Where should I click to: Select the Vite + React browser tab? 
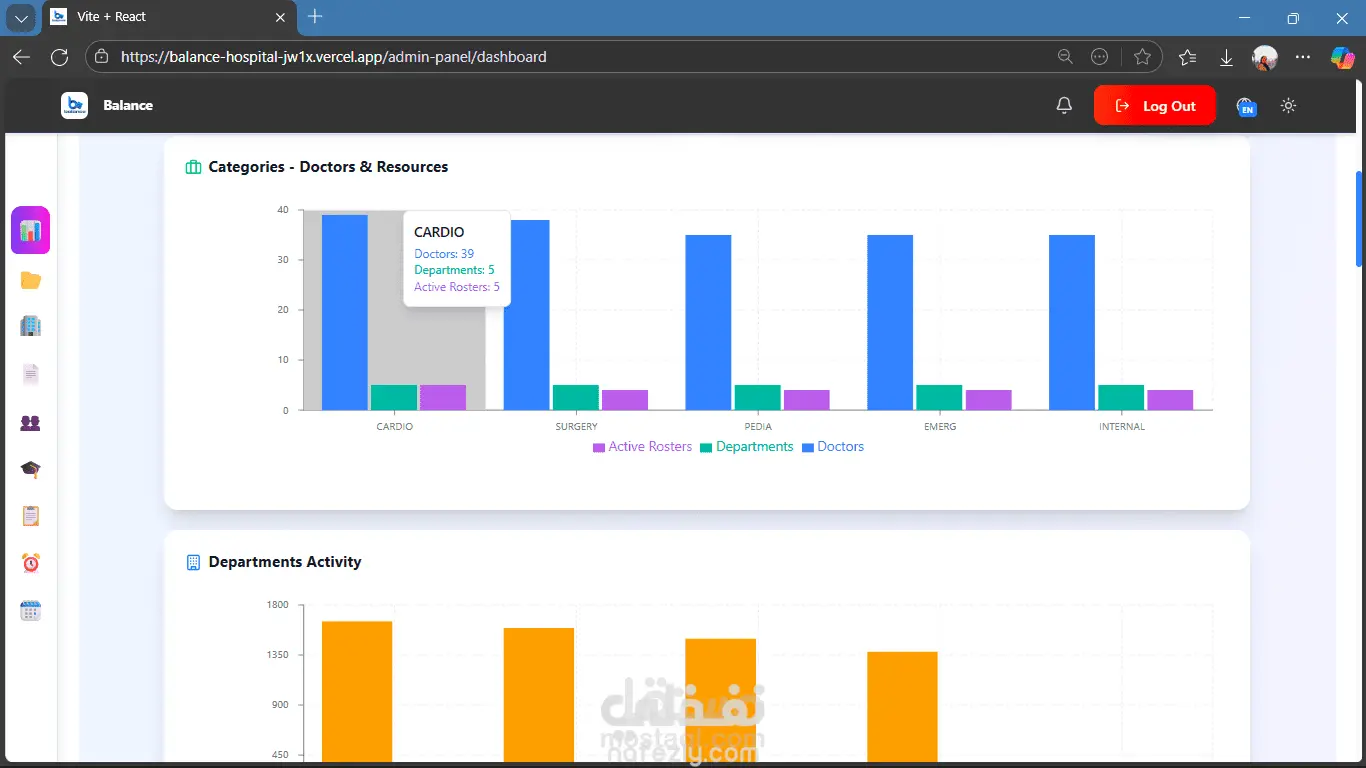(x=167, y=17)
